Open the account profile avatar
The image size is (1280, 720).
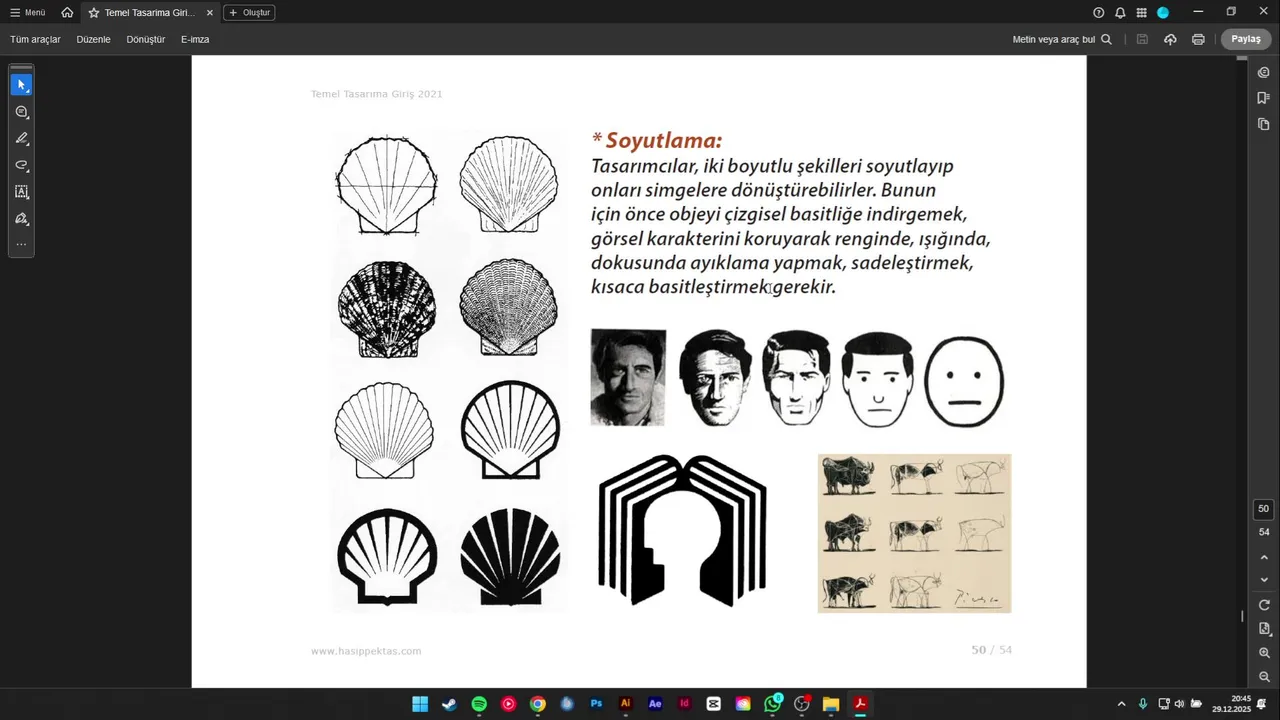pos(1163,12)
